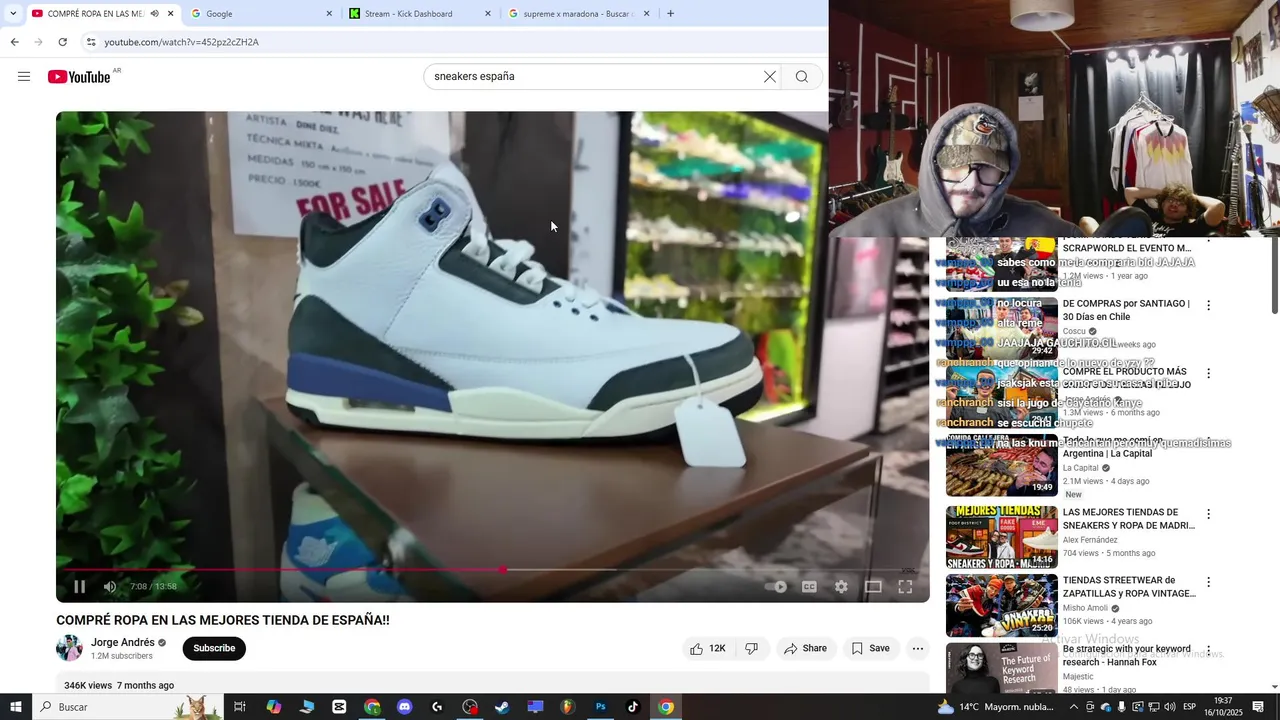Open 'LAS MEJORES TIENDAS DE SNEAKERS' video title
The height and width of the screenshot is (720, 1280).
point(1129,519)
